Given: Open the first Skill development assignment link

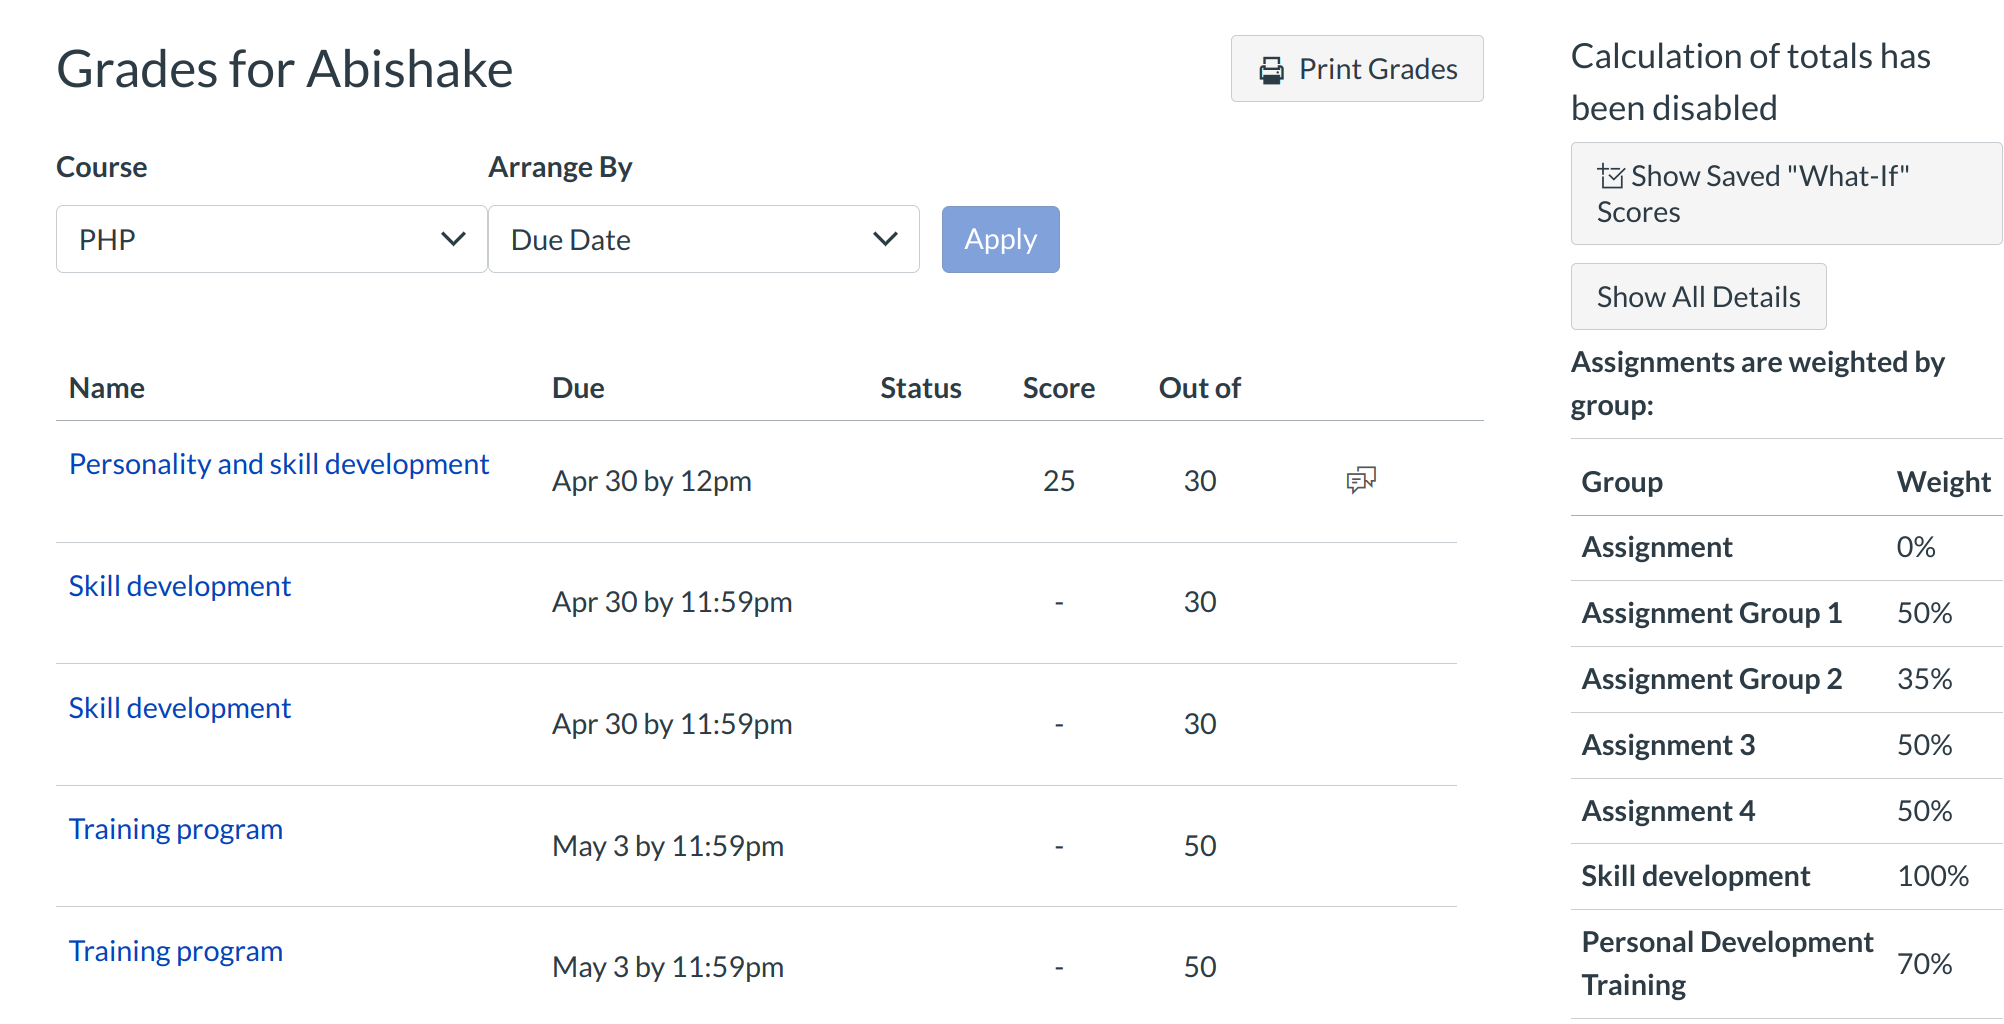Looking at the screenshot, I should tap(179, 586).
